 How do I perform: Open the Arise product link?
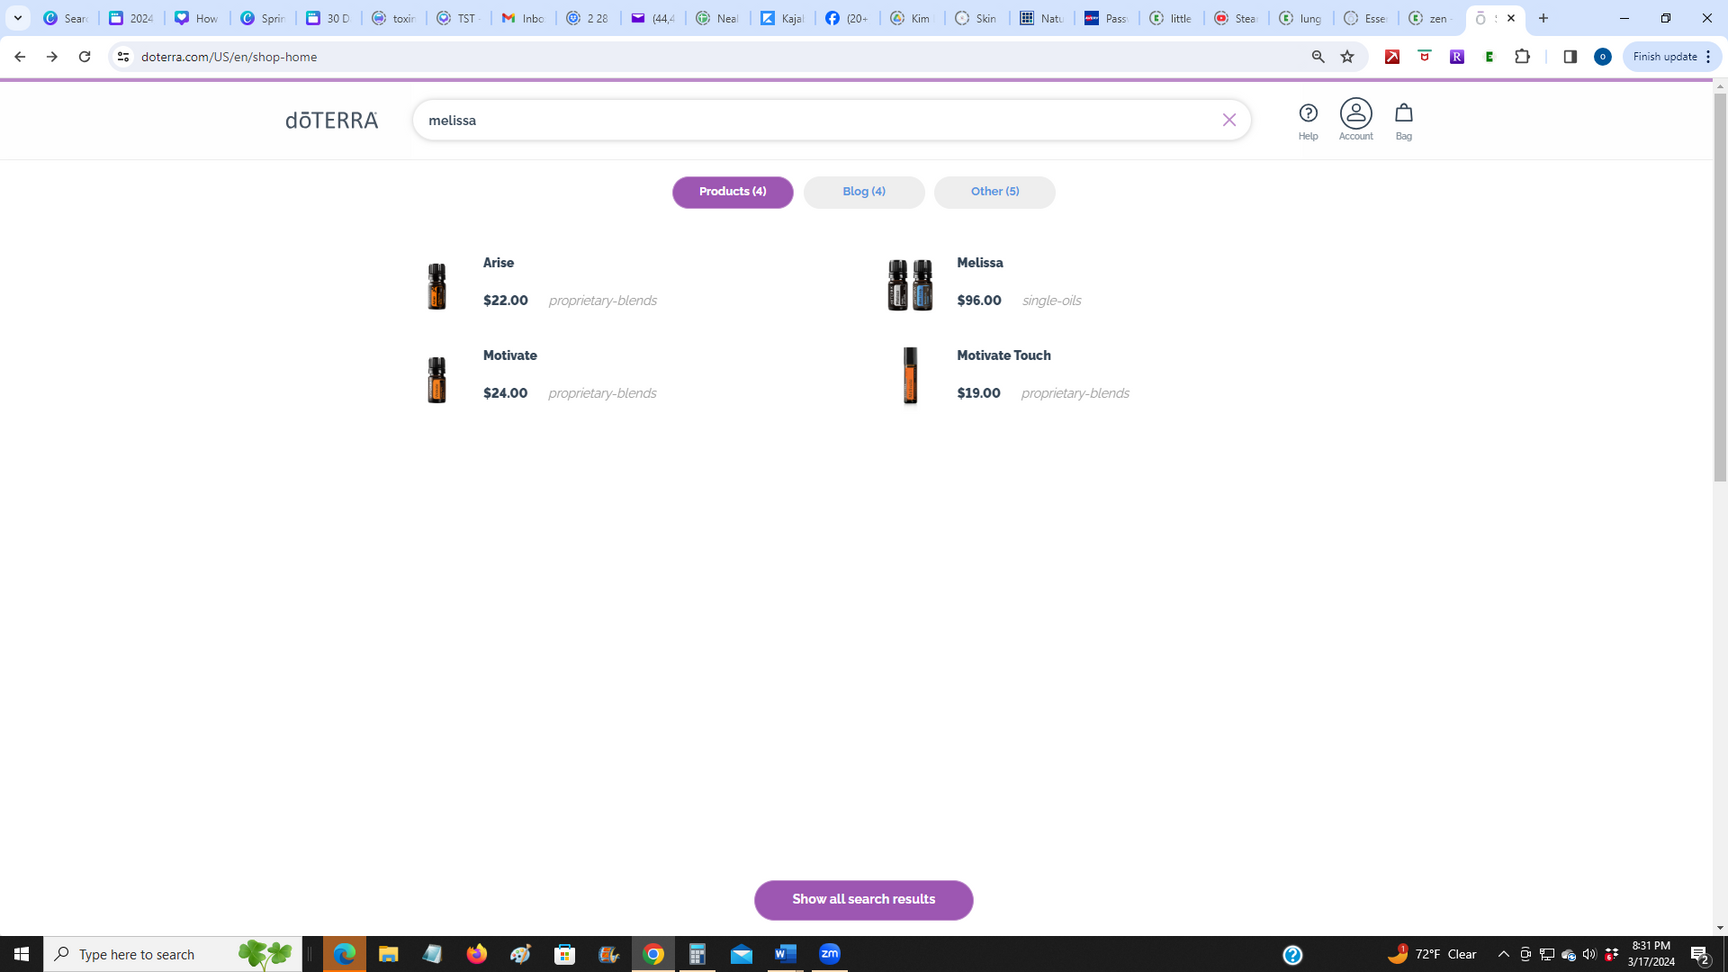coord(498,263)
